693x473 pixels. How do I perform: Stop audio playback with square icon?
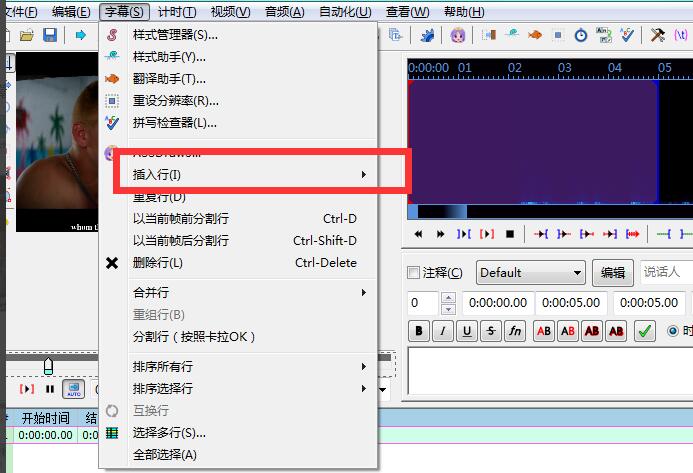click(510, 234)
